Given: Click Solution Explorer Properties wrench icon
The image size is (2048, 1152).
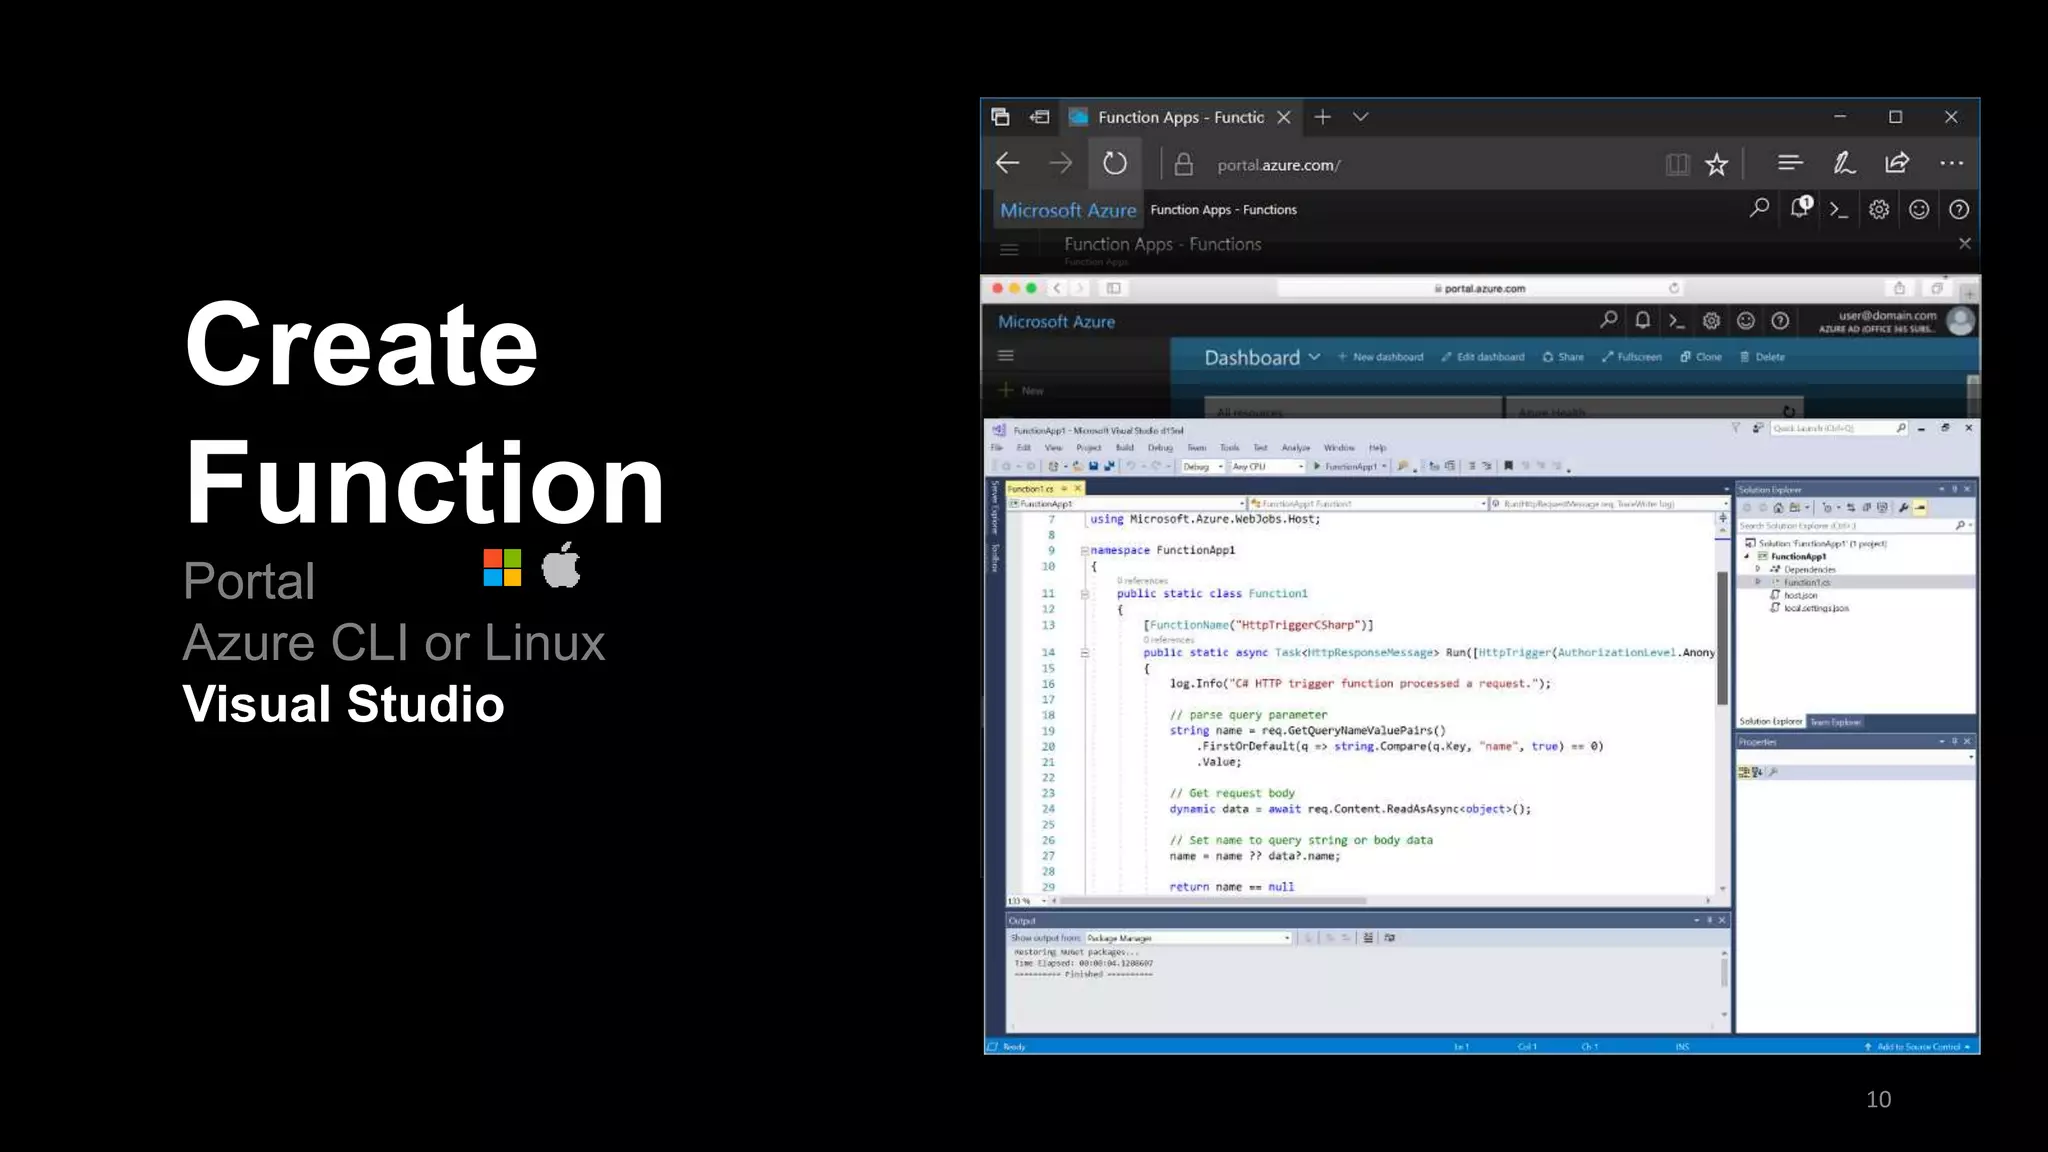Looking at the screenshot, I should pos(1903,508).
